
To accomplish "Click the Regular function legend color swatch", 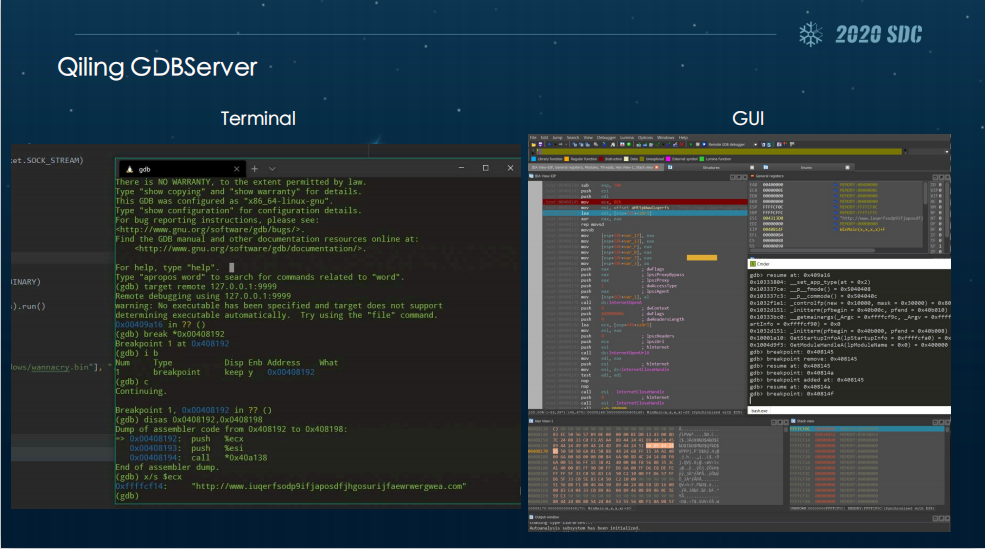I will tap(568, 158).
